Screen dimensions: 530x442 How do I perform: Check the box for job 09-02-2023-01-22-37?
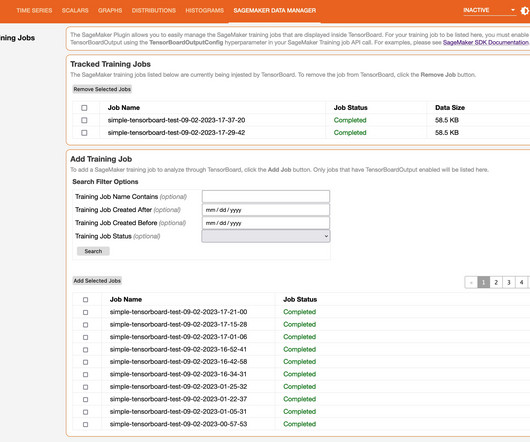pos(86,399)
